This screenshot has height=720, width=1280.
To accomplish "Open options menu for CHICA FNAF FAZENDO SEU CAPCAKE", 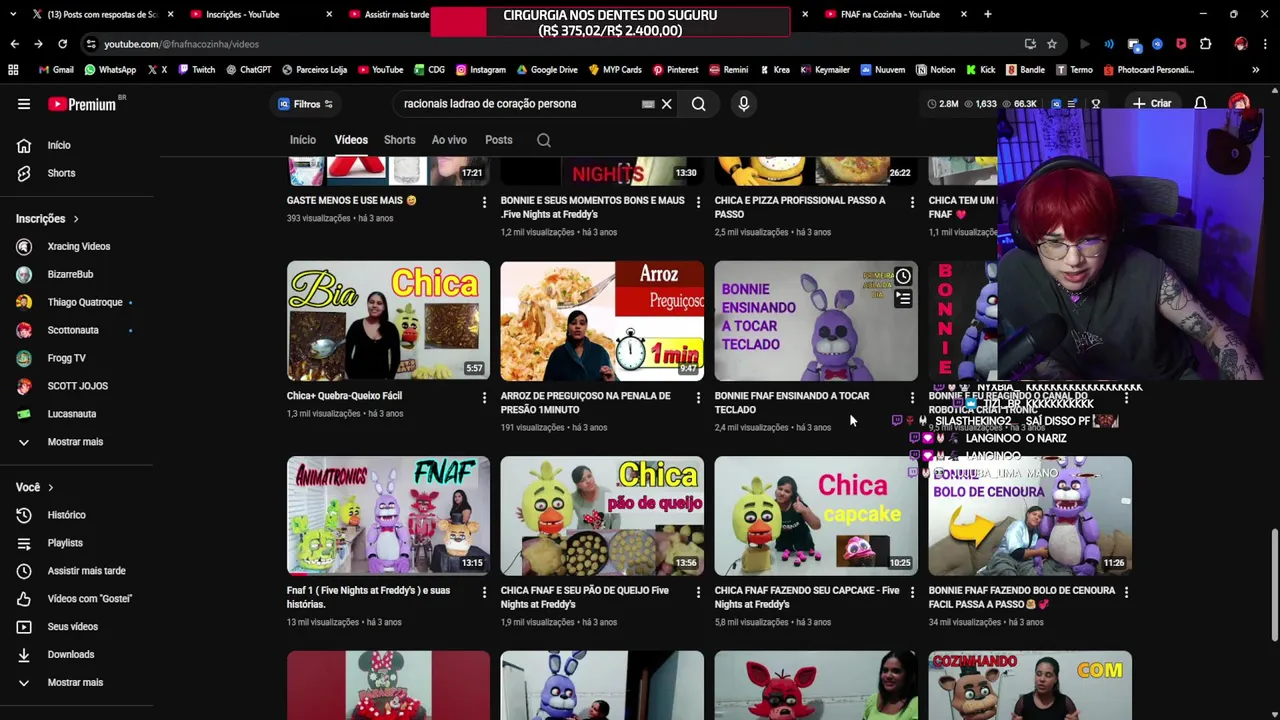I will [912, 592].
